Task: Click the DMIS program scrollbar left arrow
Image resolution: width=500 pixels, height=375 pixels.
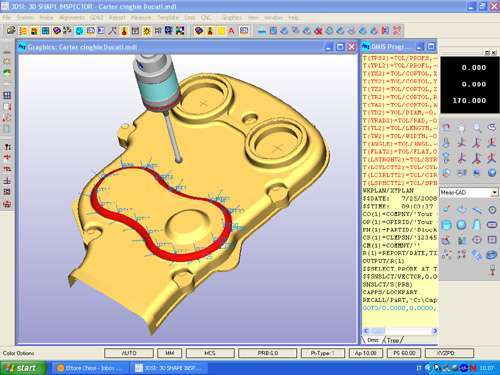Action: 366,331
